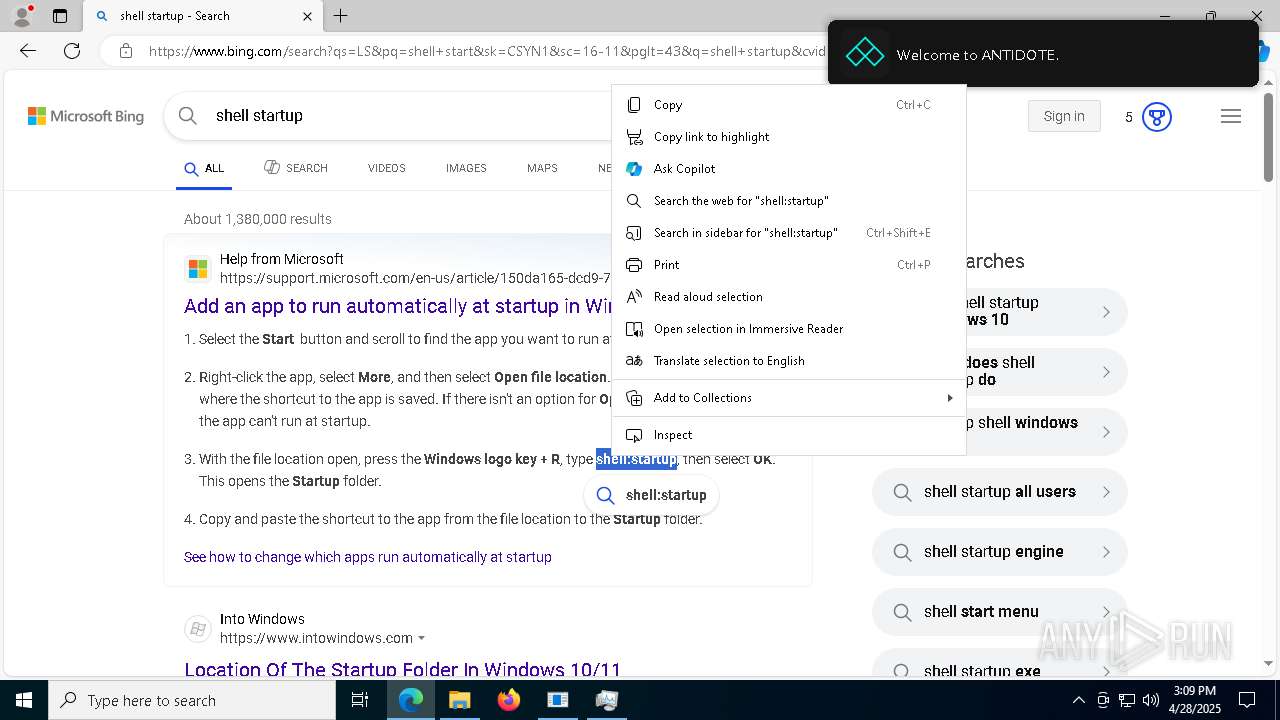This screenshot has height=720, width=1280.
Task: Switch to the SEARCH tab
Action: tap(296, 168)
